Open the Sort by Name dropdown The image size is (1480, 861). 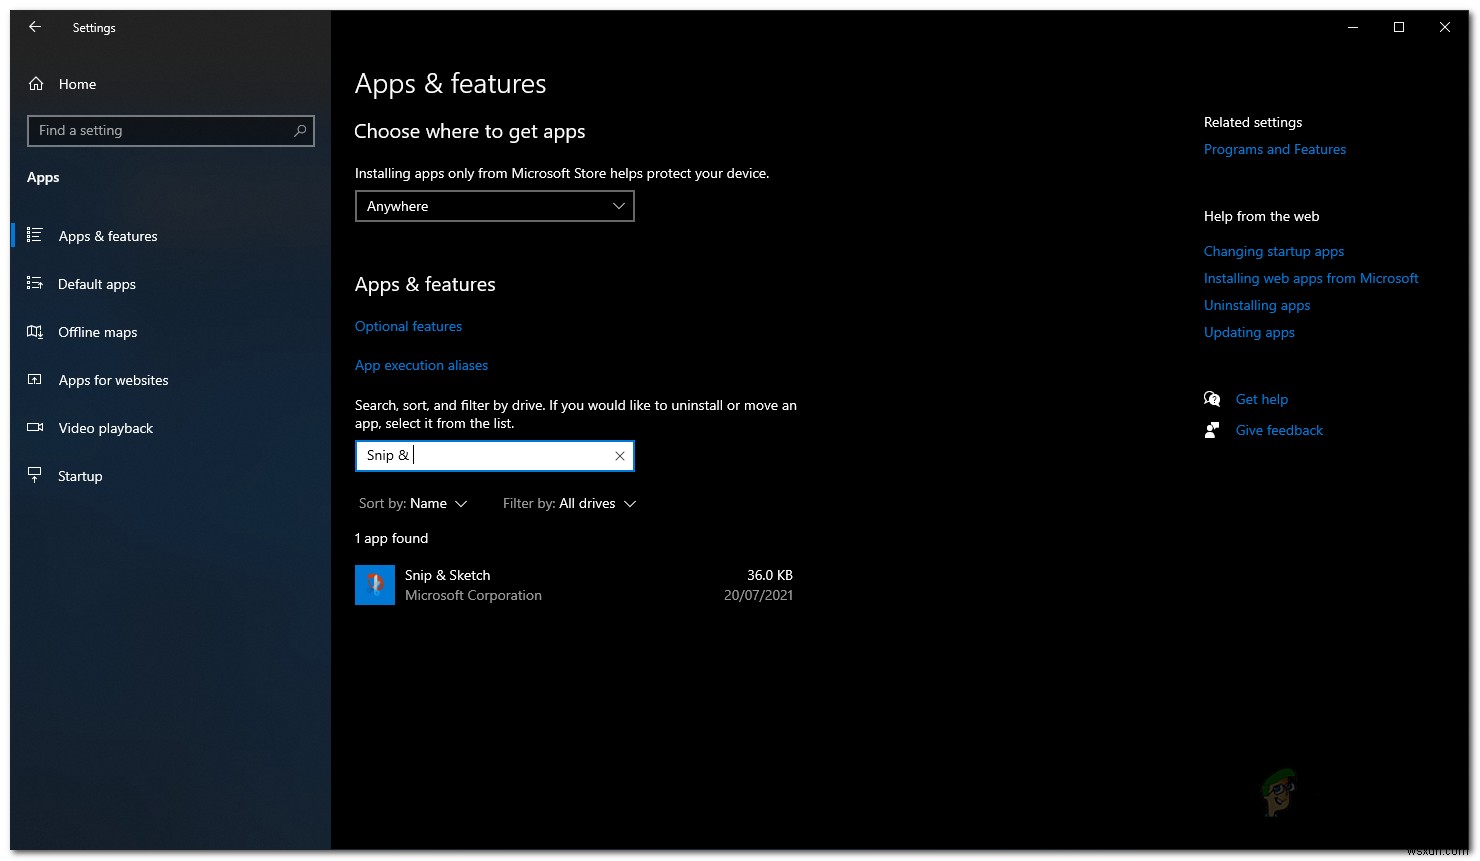click(x=414, y=503)
